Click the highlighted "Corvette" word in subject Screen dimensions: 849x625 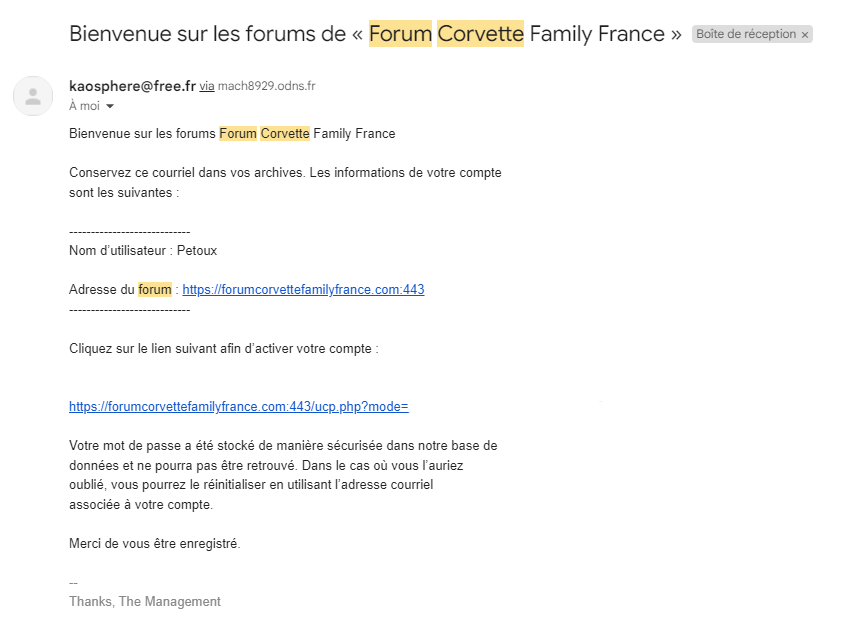click(480, 33)
